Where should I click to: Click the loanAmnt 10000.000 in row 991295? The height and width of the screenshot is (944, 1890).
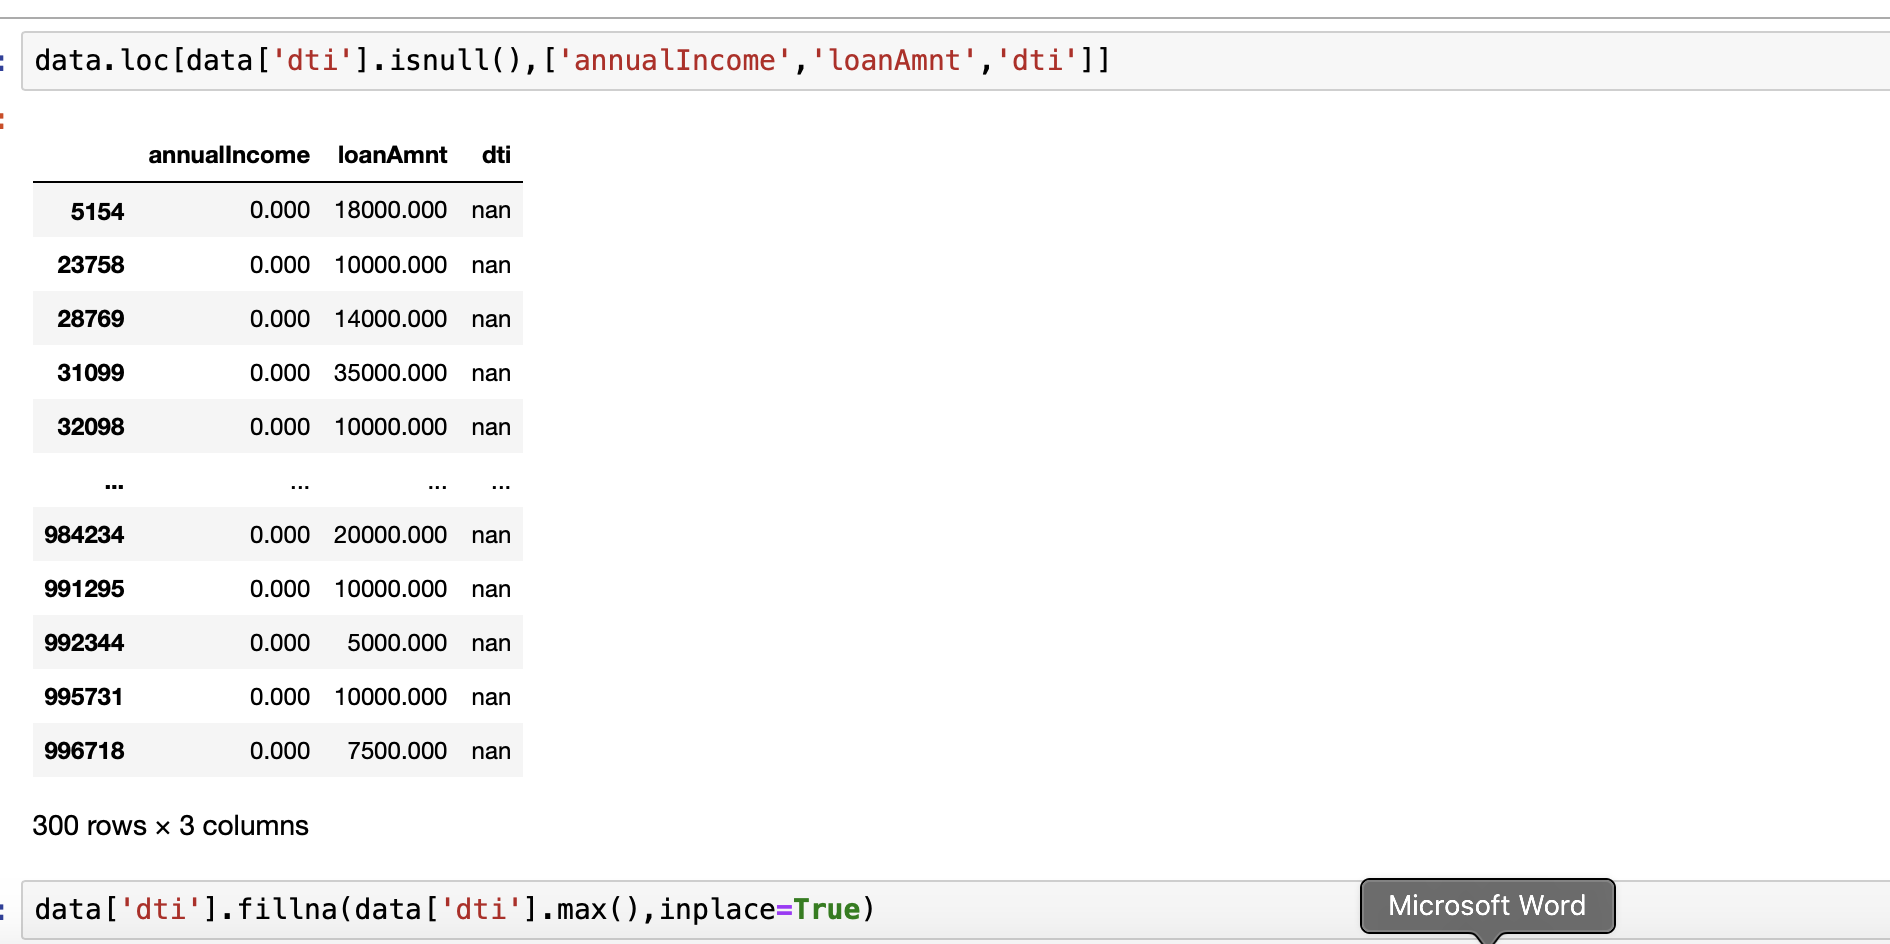coord(390,589)
